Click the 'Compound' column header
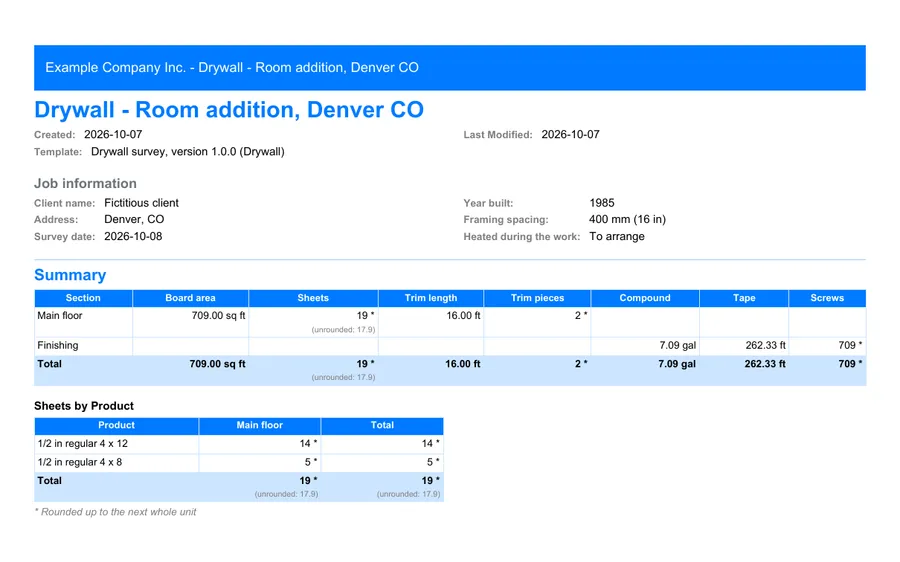900x562 pixels. 645,298
